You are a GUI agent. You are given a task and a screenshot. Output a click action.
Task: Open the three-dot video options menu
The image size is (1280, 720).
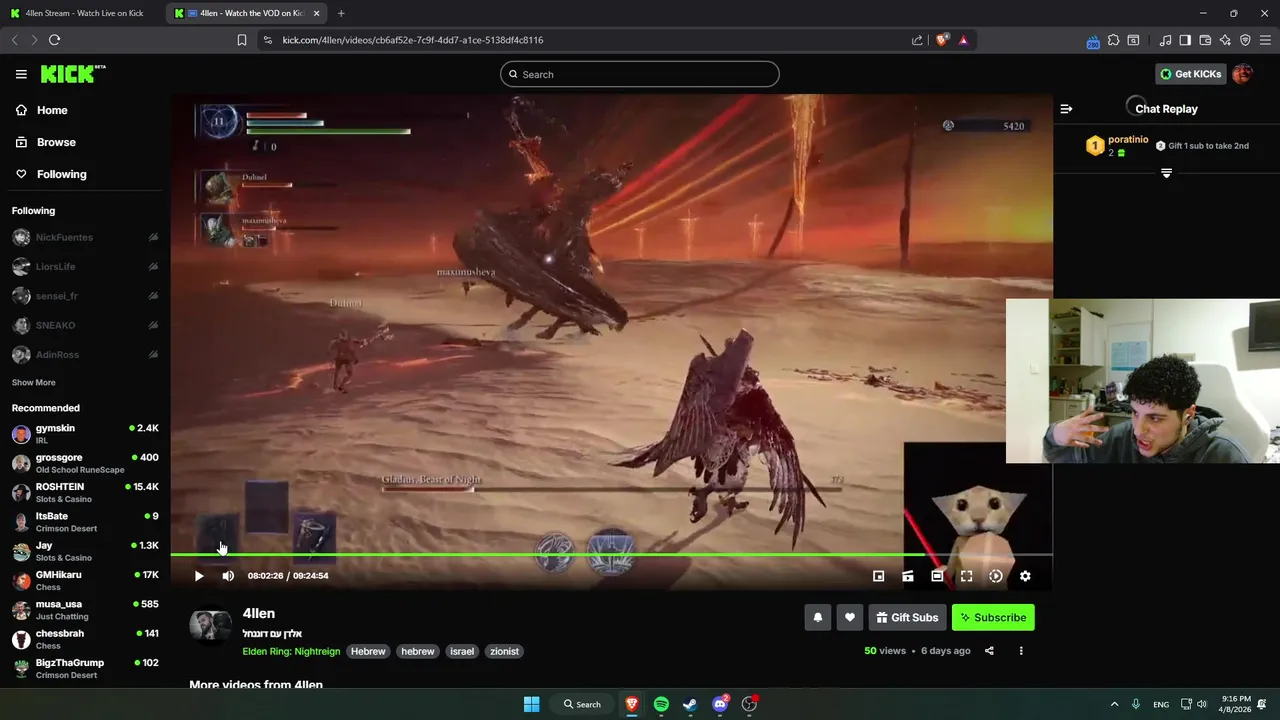coord(1021,651)
